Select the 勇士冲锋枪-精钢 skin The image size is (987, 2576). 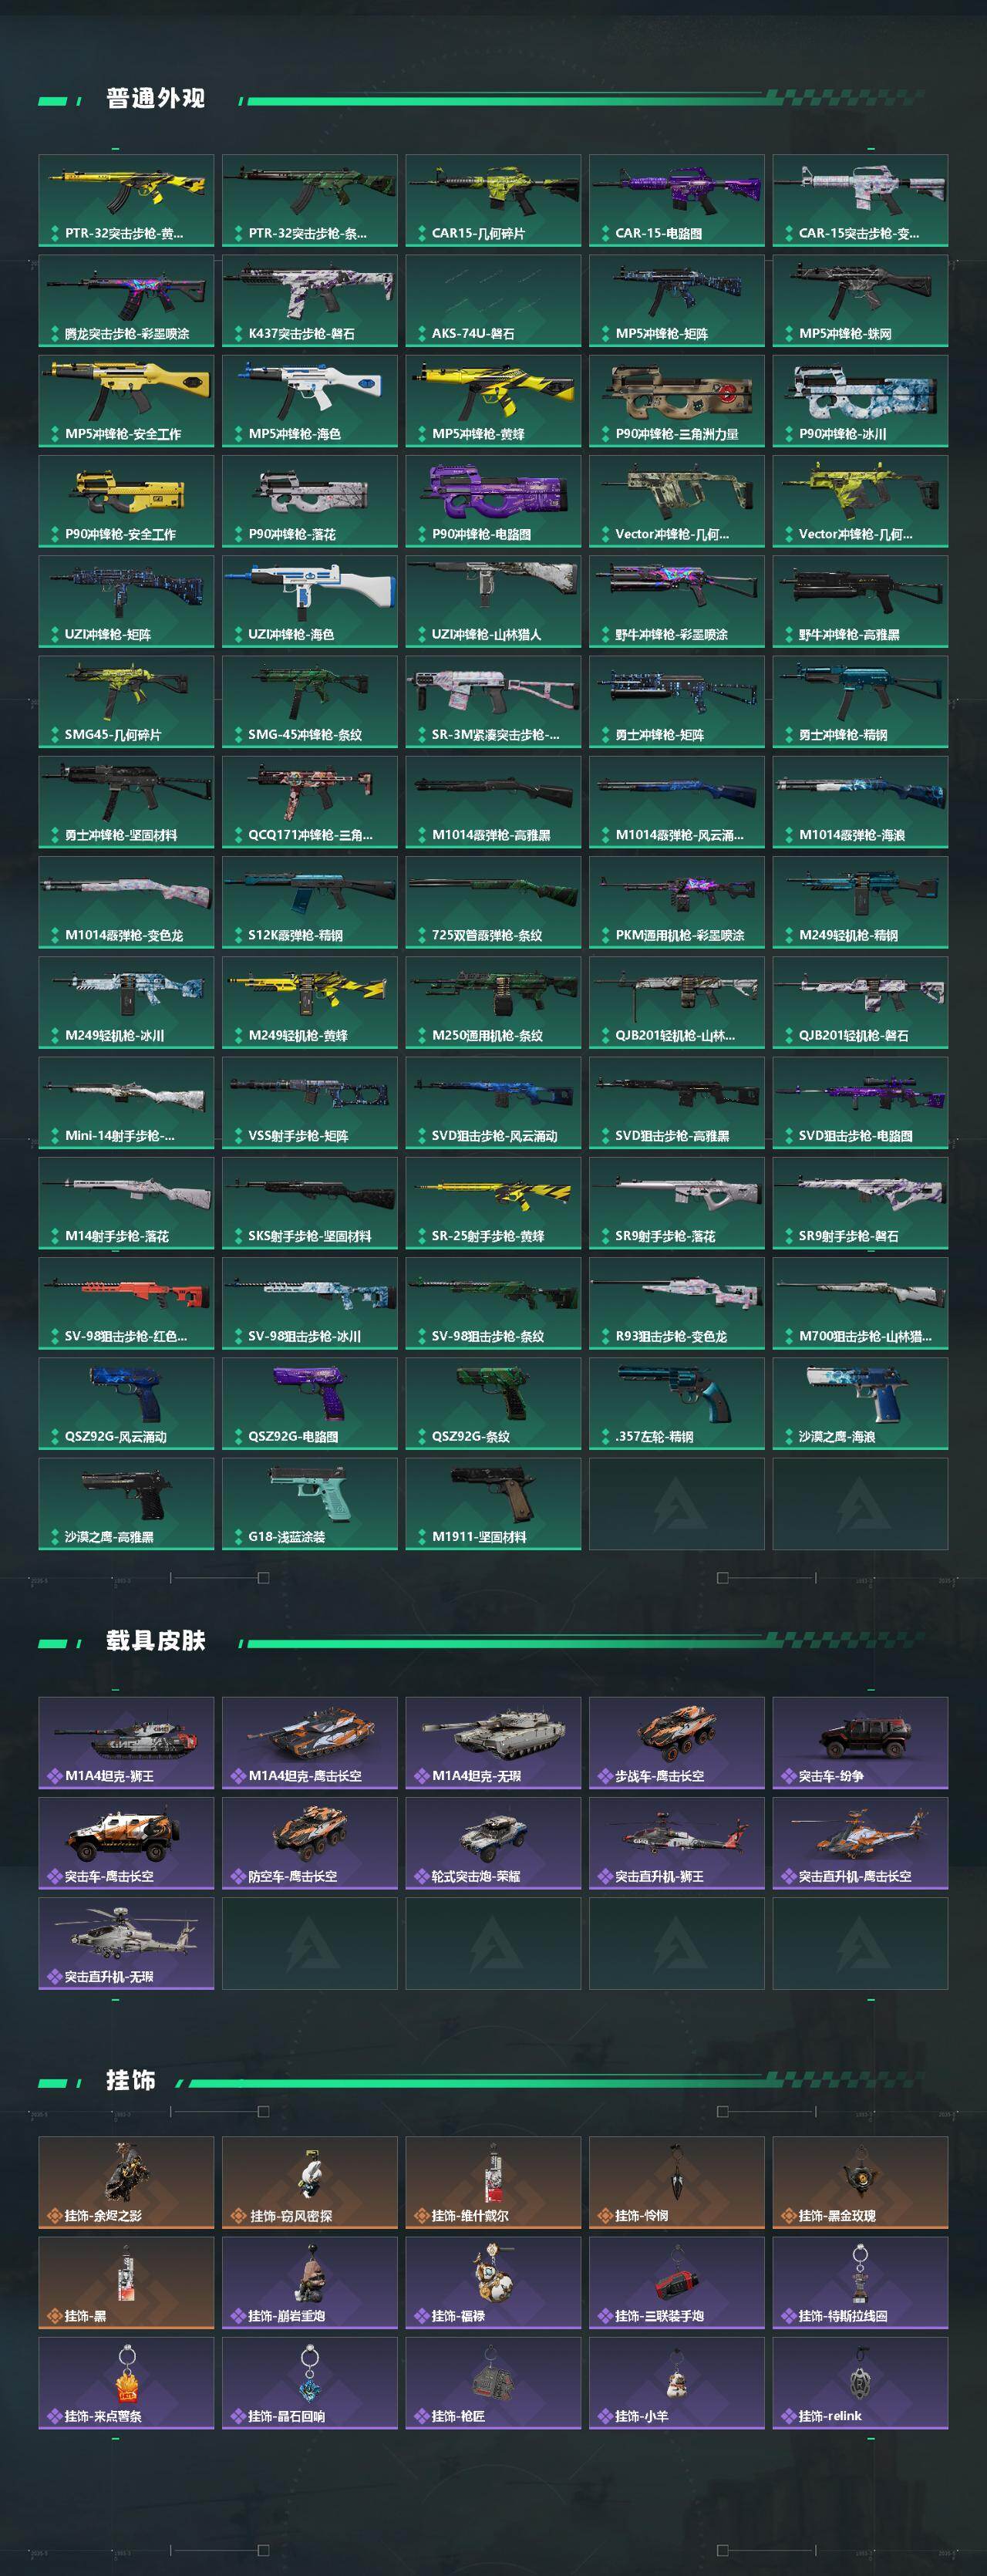[x=860, y=701]
